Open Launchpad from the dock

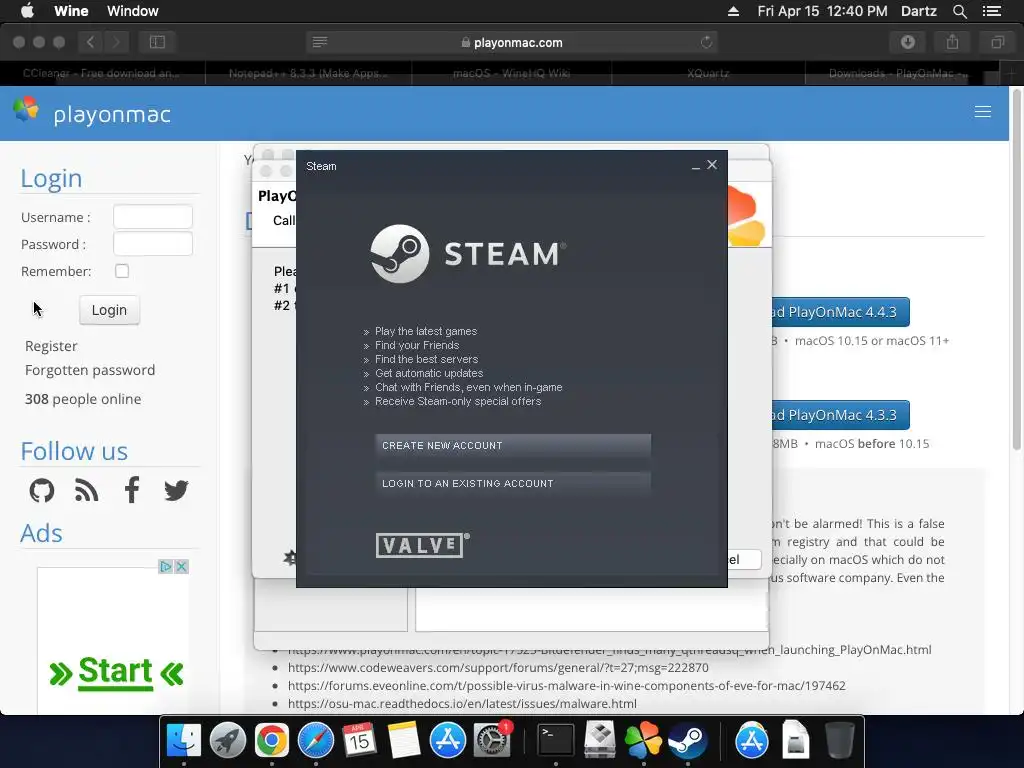[x=227, y=741]
